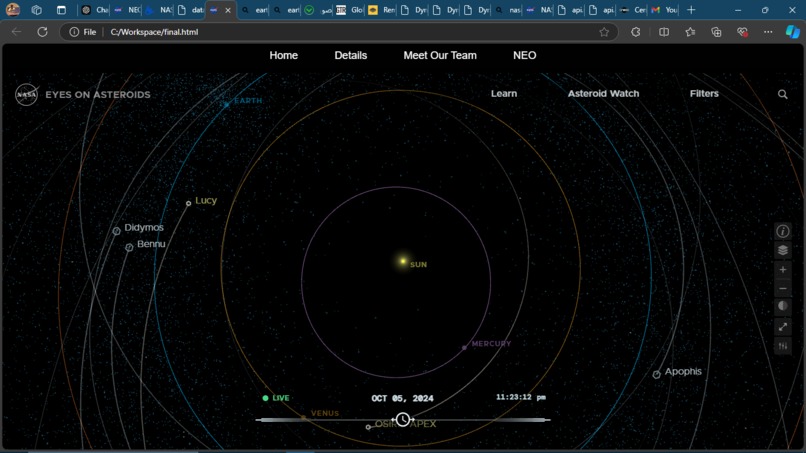806x453 pixels.
Task: Click the browser back arrow
Action: coord(16,32)
